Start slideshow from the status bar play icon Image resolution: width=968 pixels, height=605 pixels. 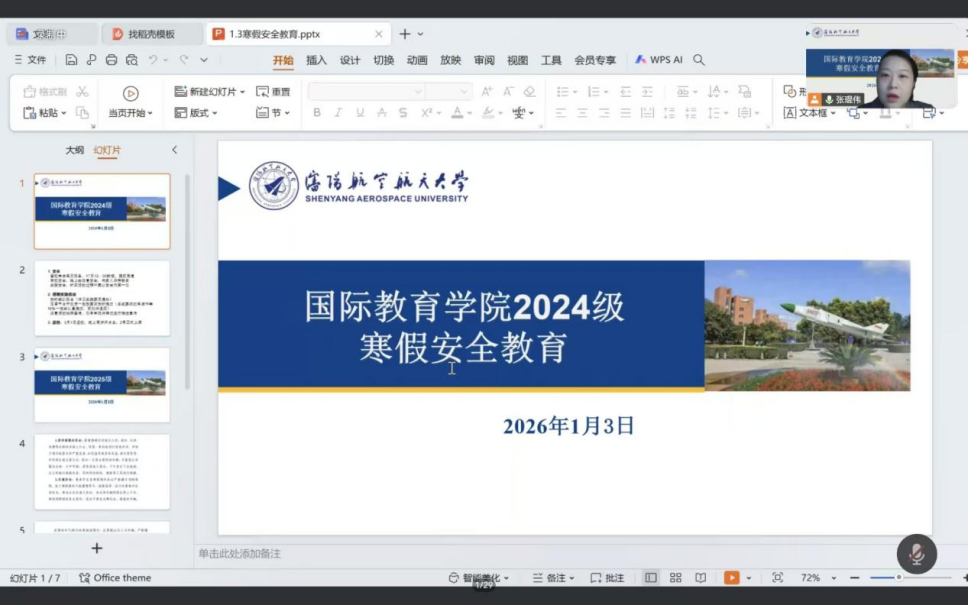[x=731, y=578]
